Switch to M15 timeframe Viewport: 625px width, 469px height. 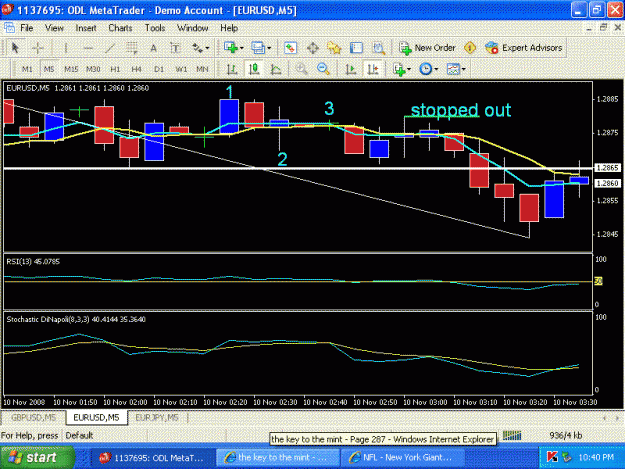pos(71,69)
